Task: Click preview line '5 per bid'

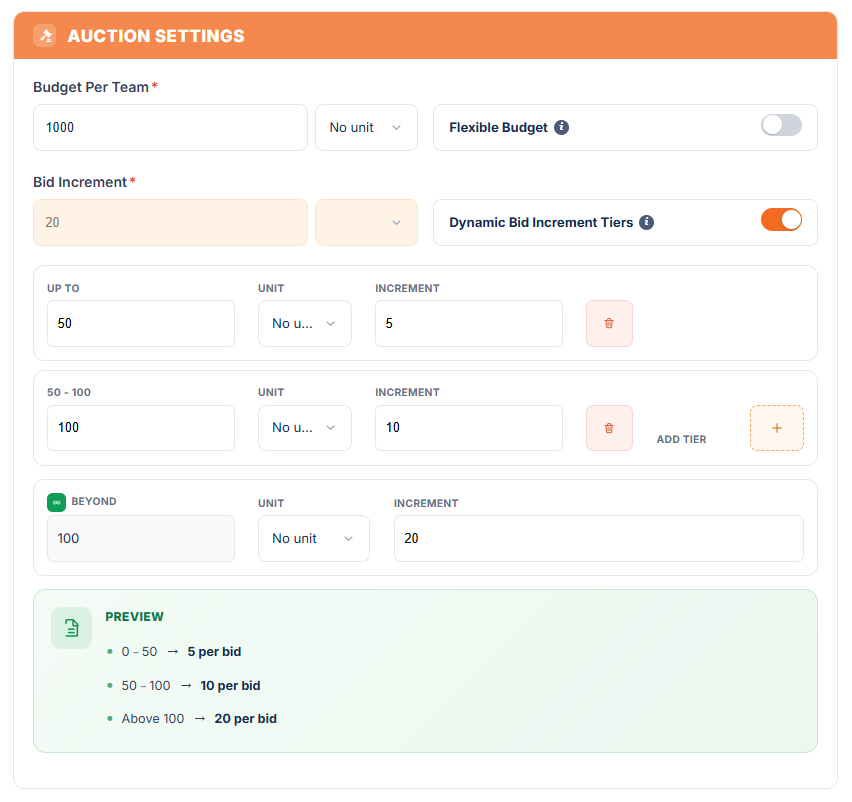Action: [x=214, y=651]
